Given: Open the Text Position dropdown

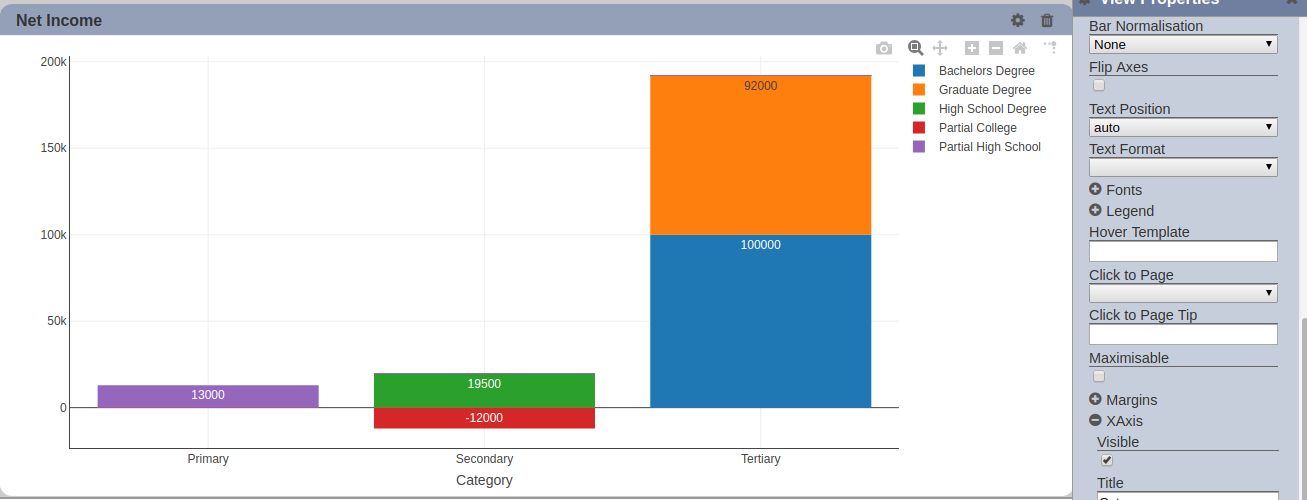Looking at the screenshot, I should pyautogui.click(x=1183, y=127).
